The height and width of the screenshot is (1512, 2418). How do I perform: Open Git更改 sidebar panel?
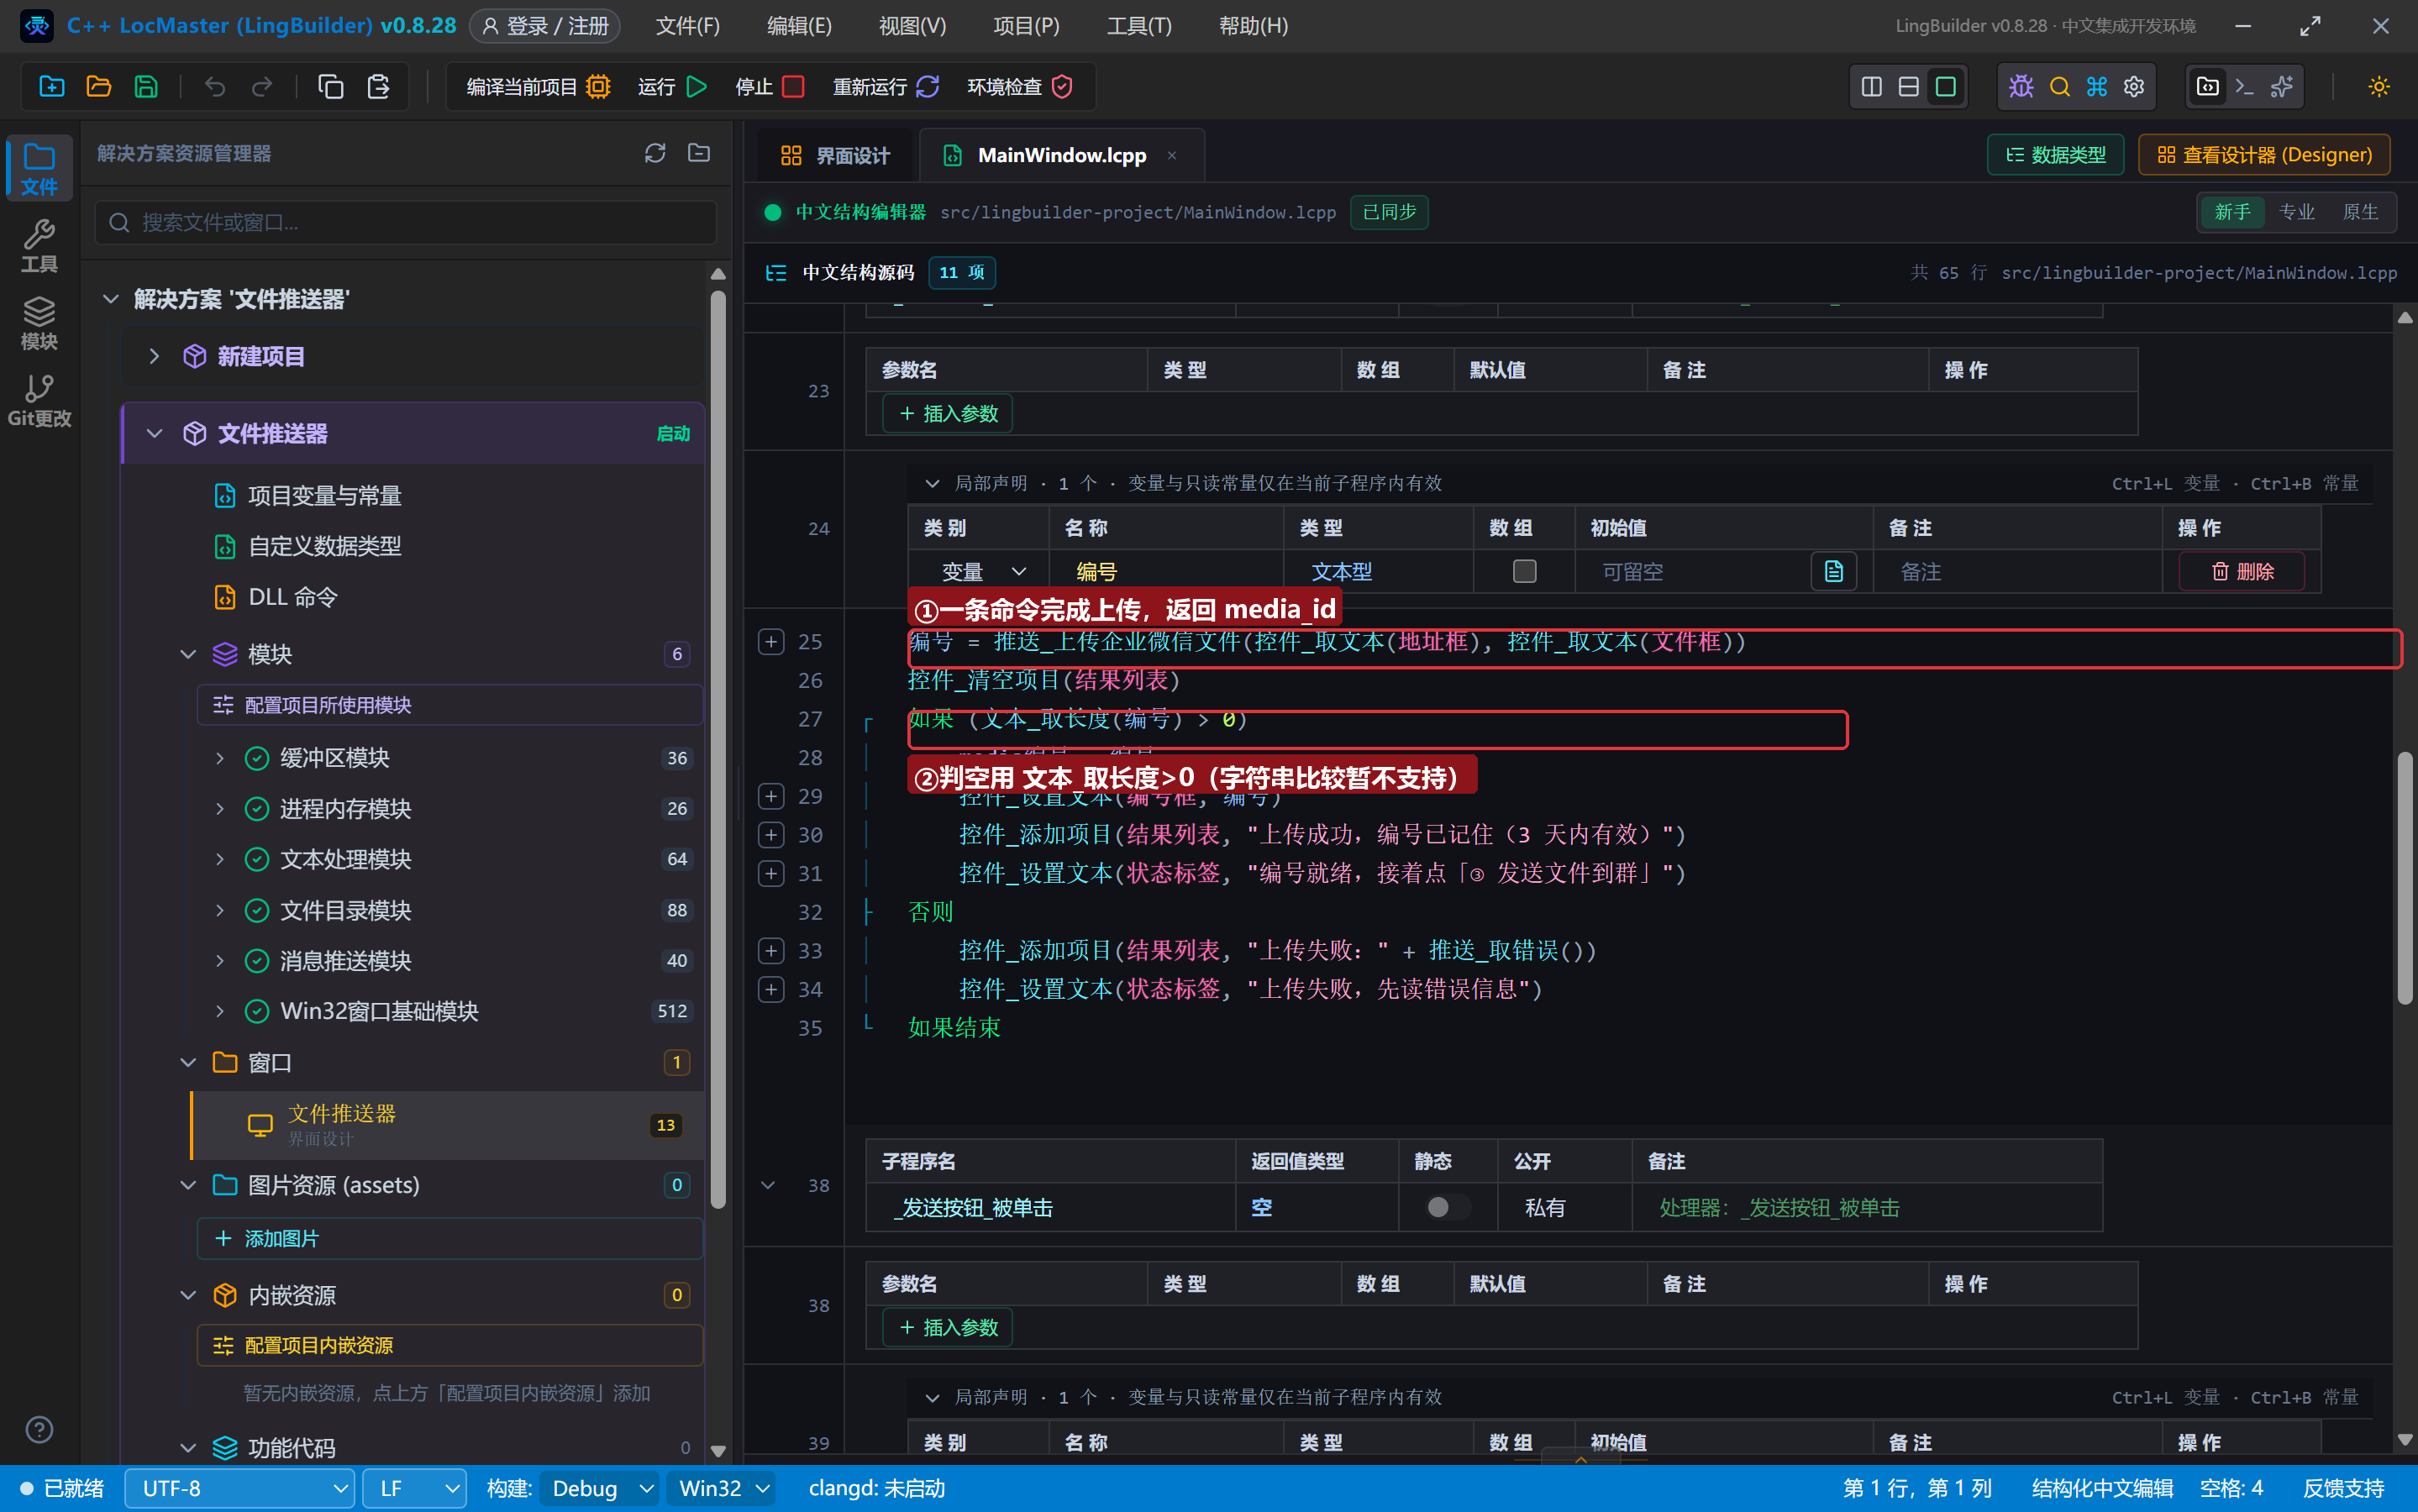point(39,401)
